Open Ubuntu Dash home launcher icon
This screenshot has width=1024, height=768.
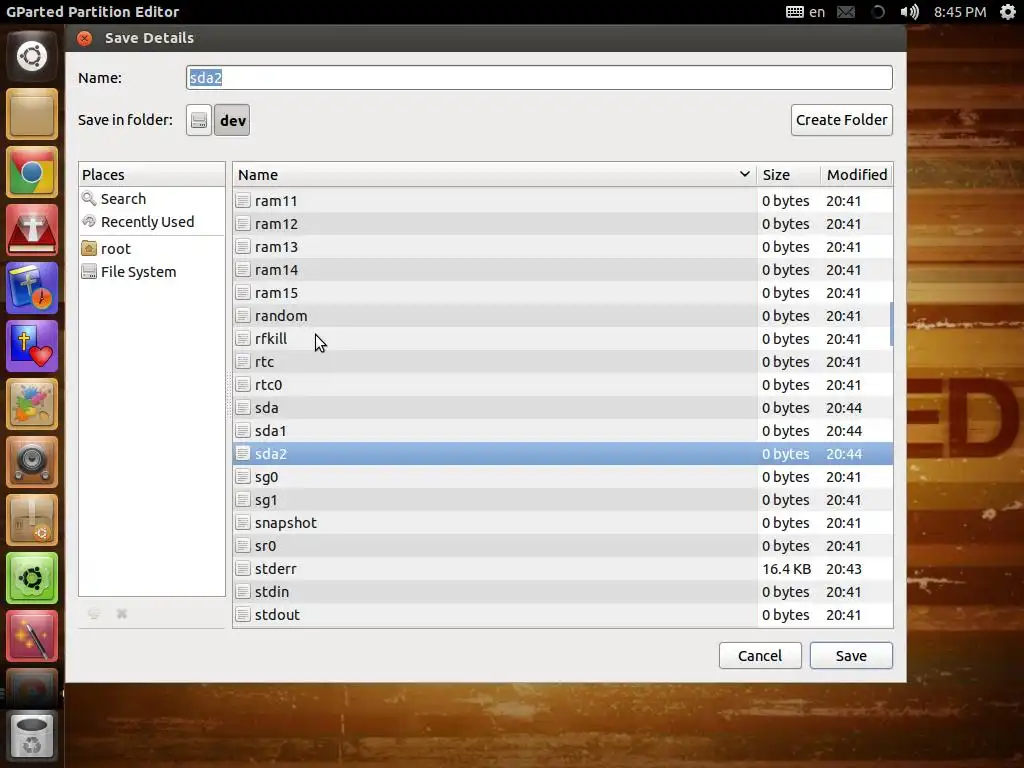[32, 56]
